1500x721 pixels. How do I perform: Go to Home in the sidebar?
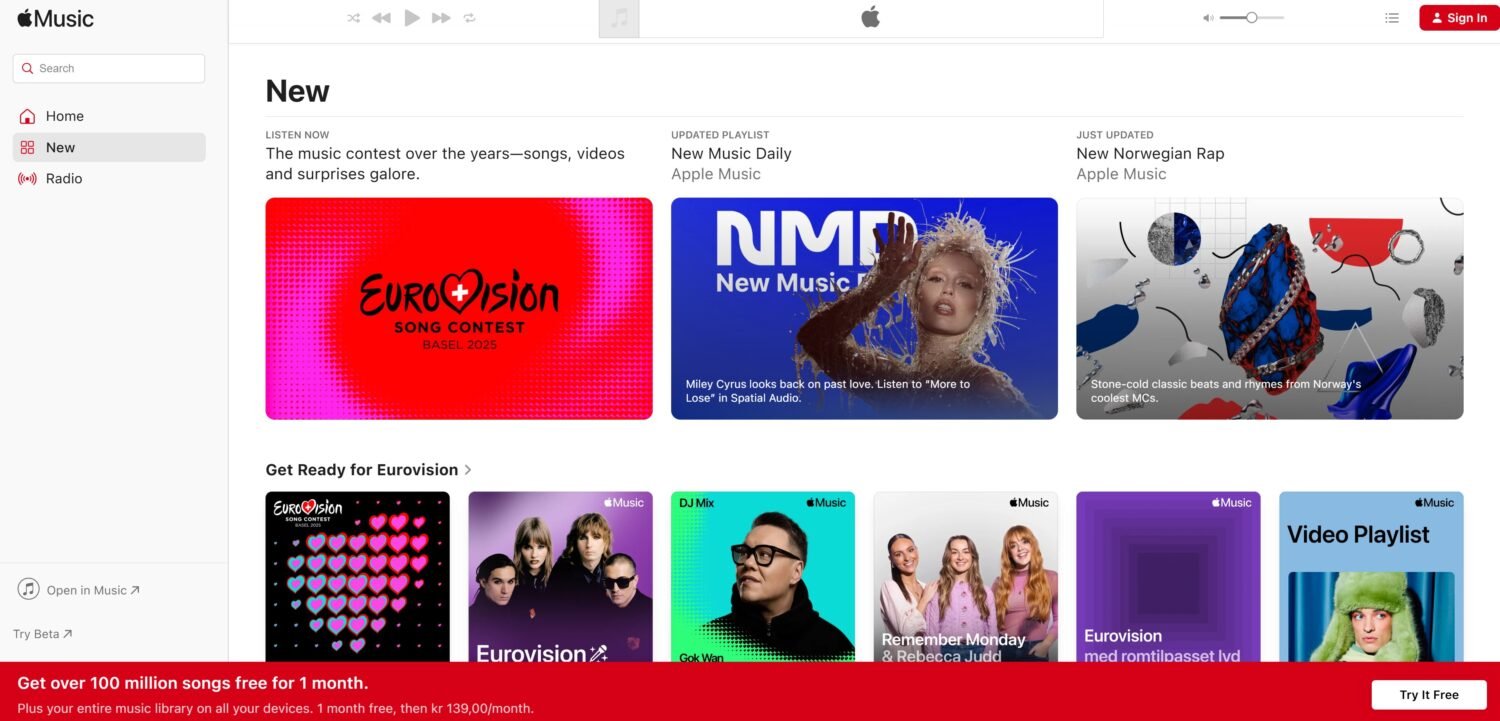(65, 116)
